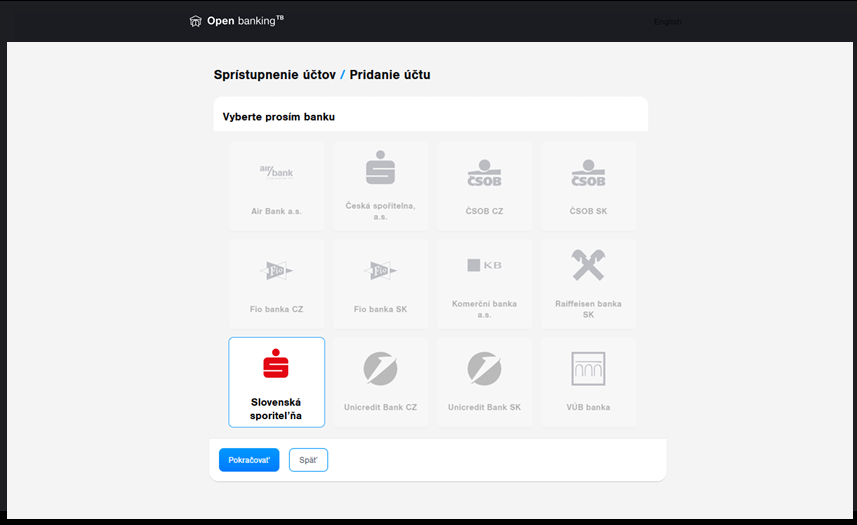Click the Unicredit Bank CZ label

[x=380, y=407]
